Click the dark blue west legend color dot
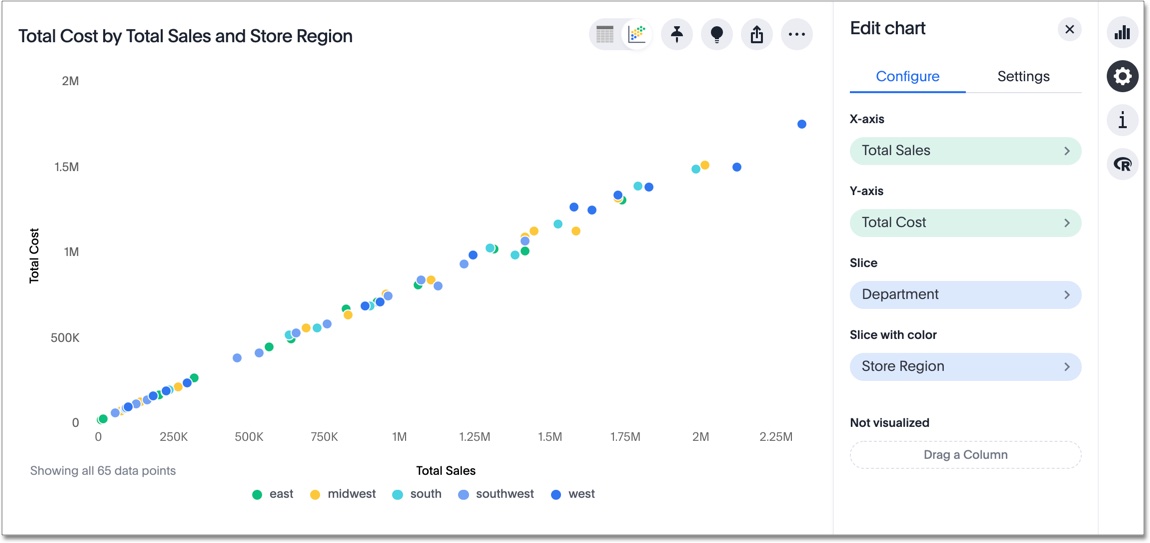Screen dimensions: 1150x543 [555, 495]
